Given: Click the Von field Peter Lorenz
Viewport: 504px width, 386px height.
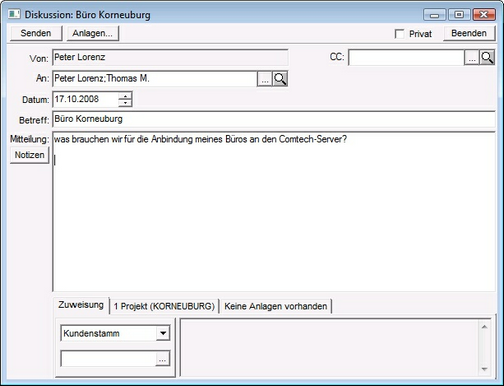Looking at the screenshot, I should click(170, 57).
